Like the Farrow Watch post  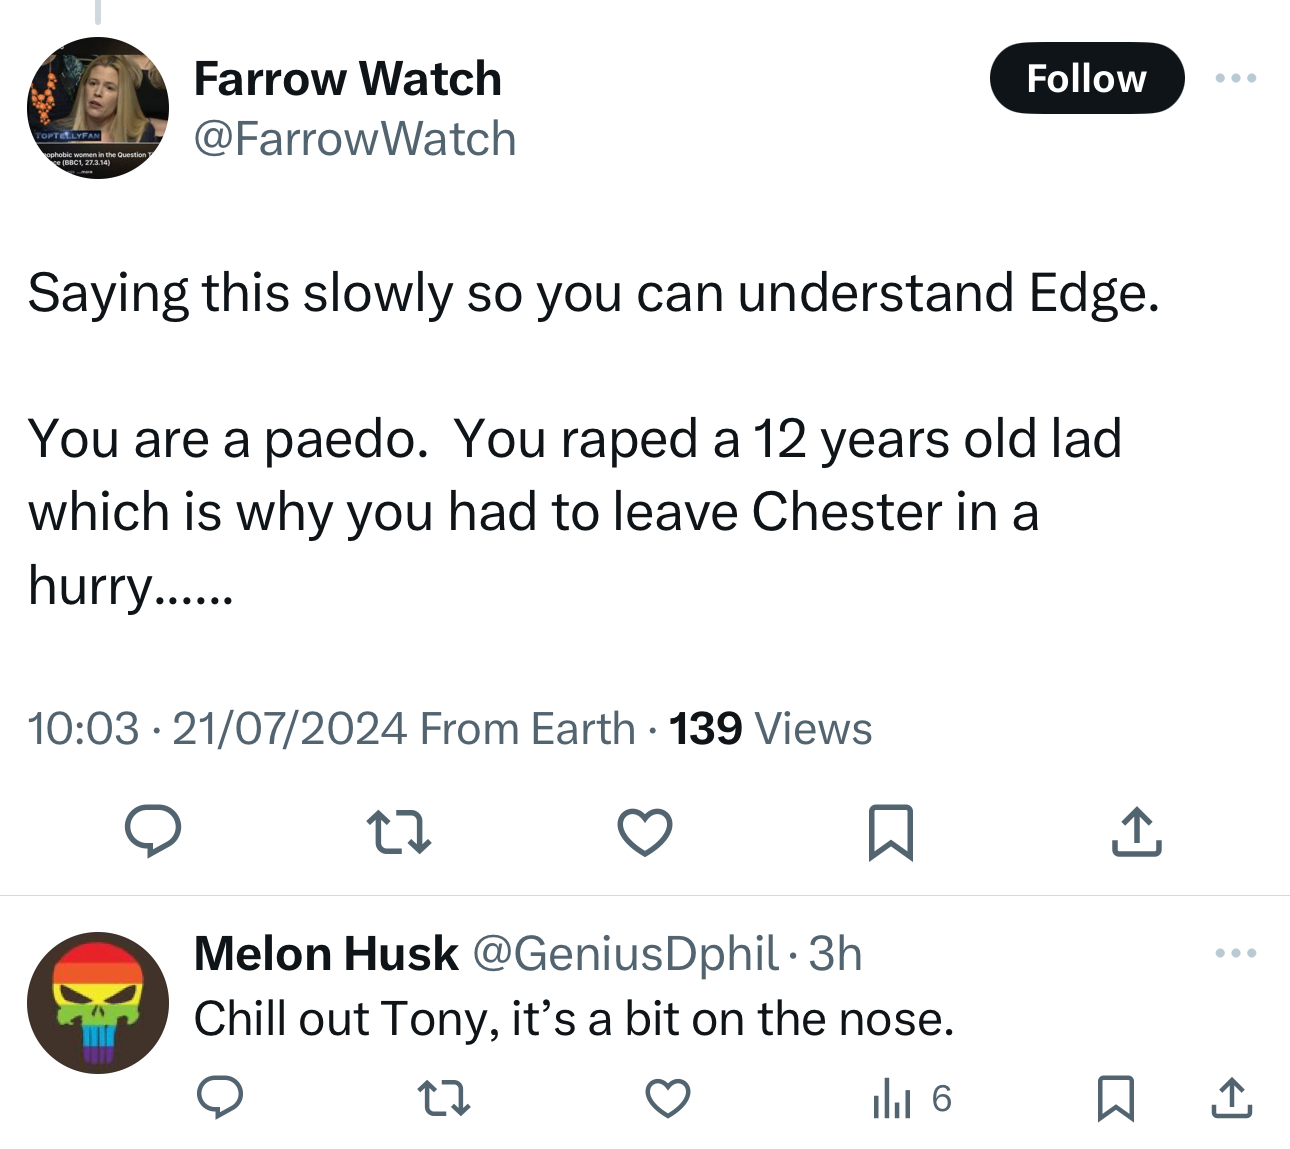[645, 832]
